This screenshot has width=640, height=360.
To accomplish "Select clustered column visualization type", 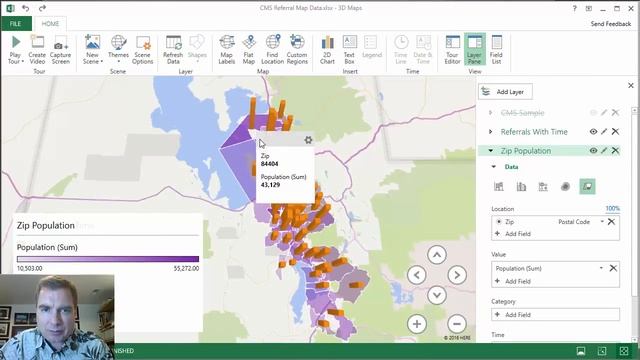I will point(521,187).
